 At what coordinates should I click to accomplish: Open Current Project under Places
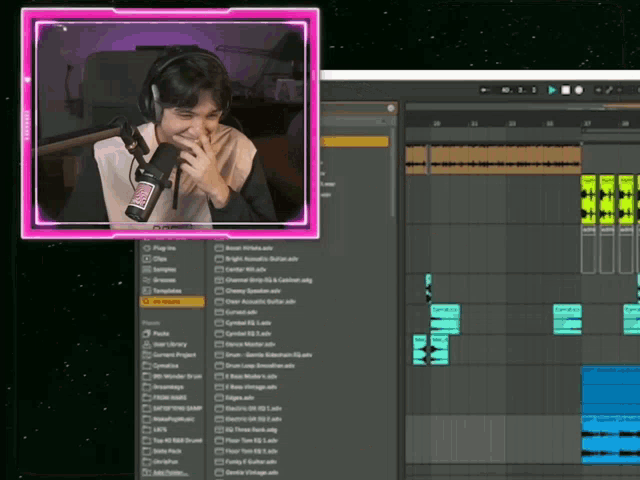(169, 355)
